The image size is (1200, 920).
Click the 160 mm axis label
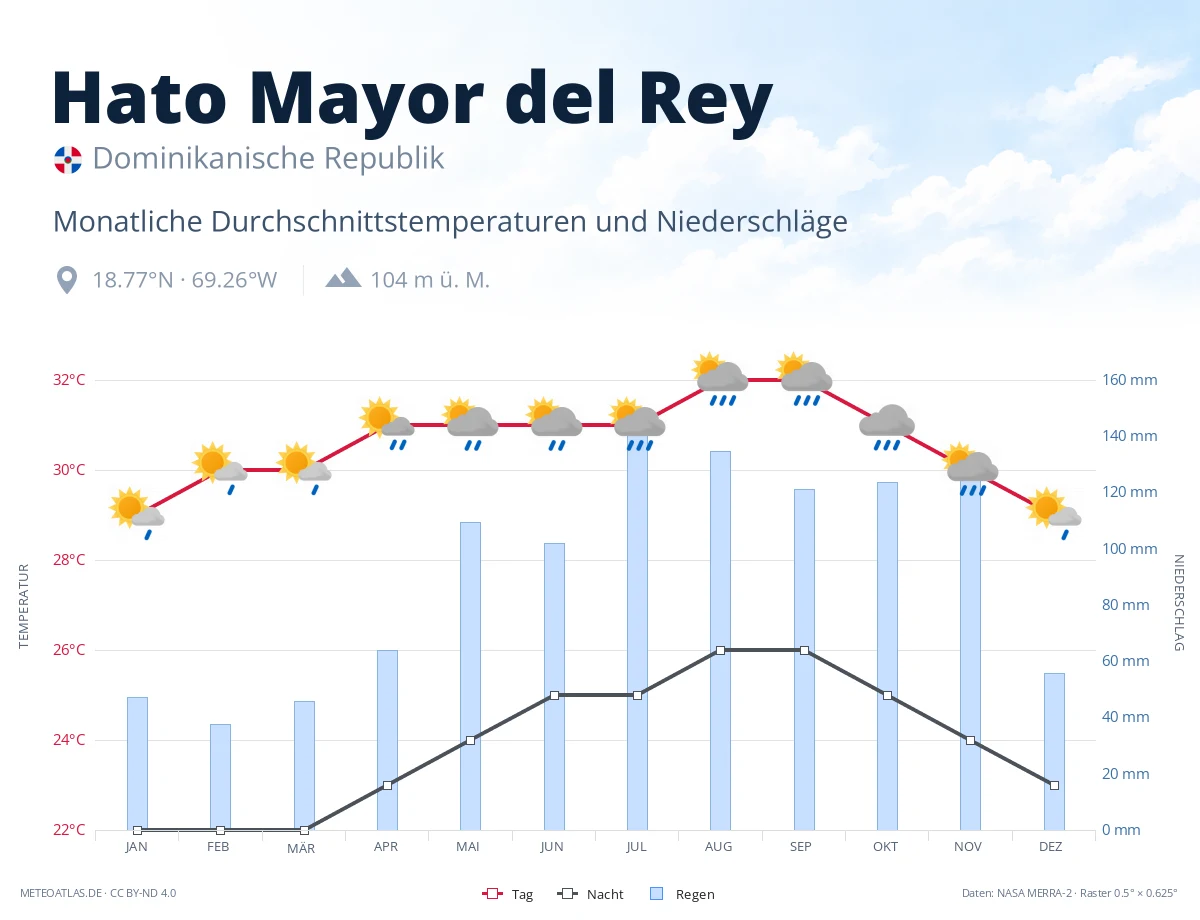pos(1130,380)
